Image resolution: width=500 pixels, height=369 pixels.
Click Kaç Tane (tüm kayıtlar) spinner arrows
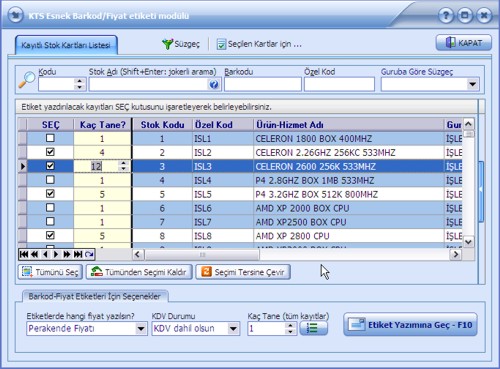coord(290,329)
